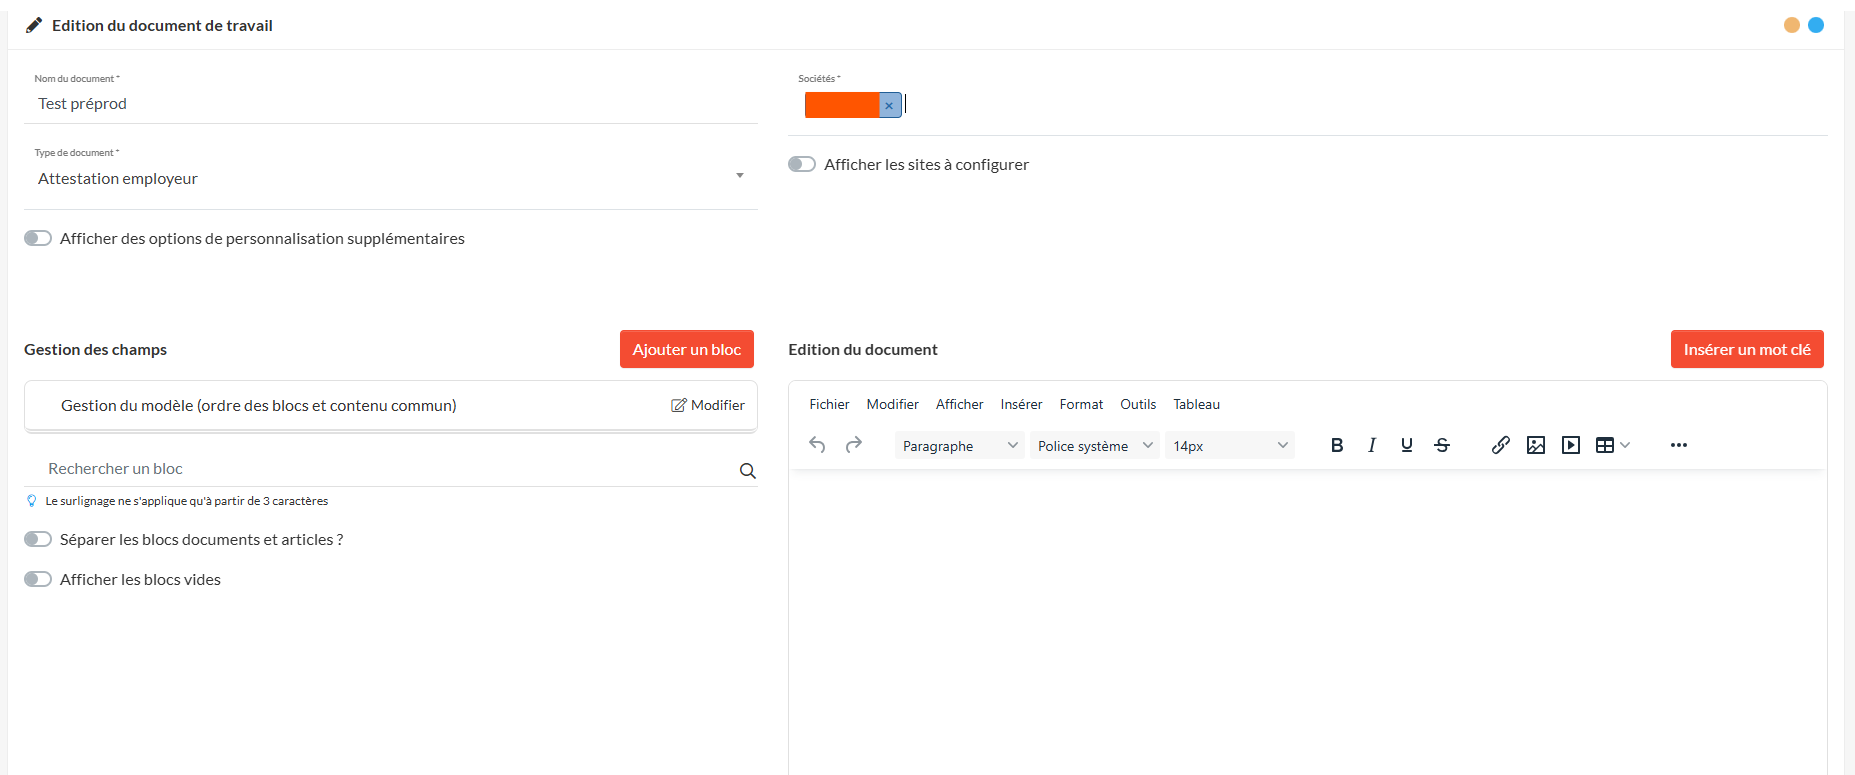The image size is (1855, 775).
Task: Undo the last editor action
Action: [817, 445]
